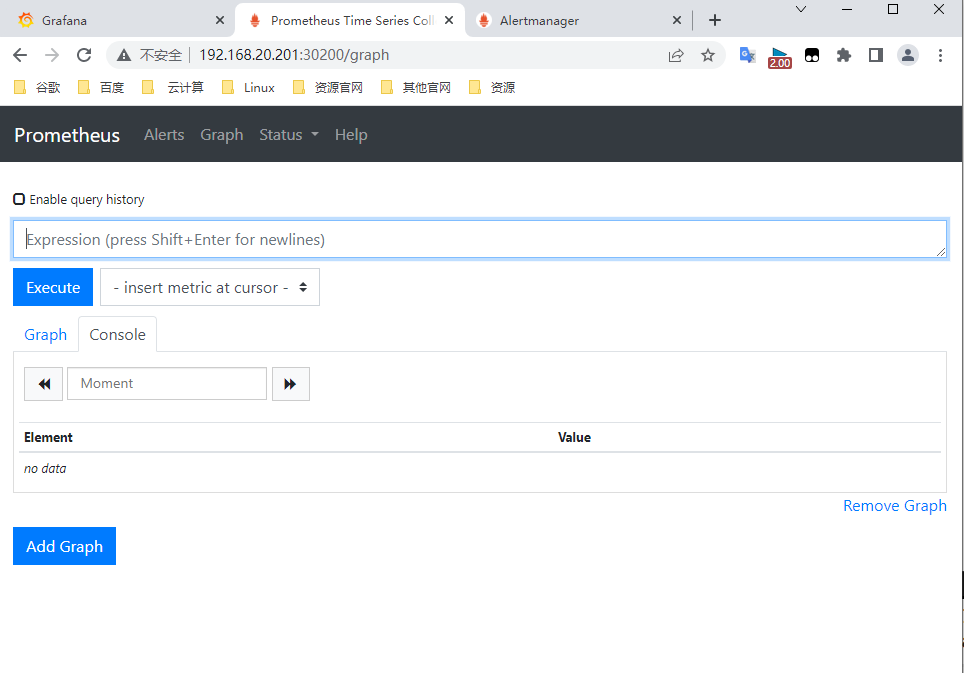Click the Remove Graph link

[894, 506]
